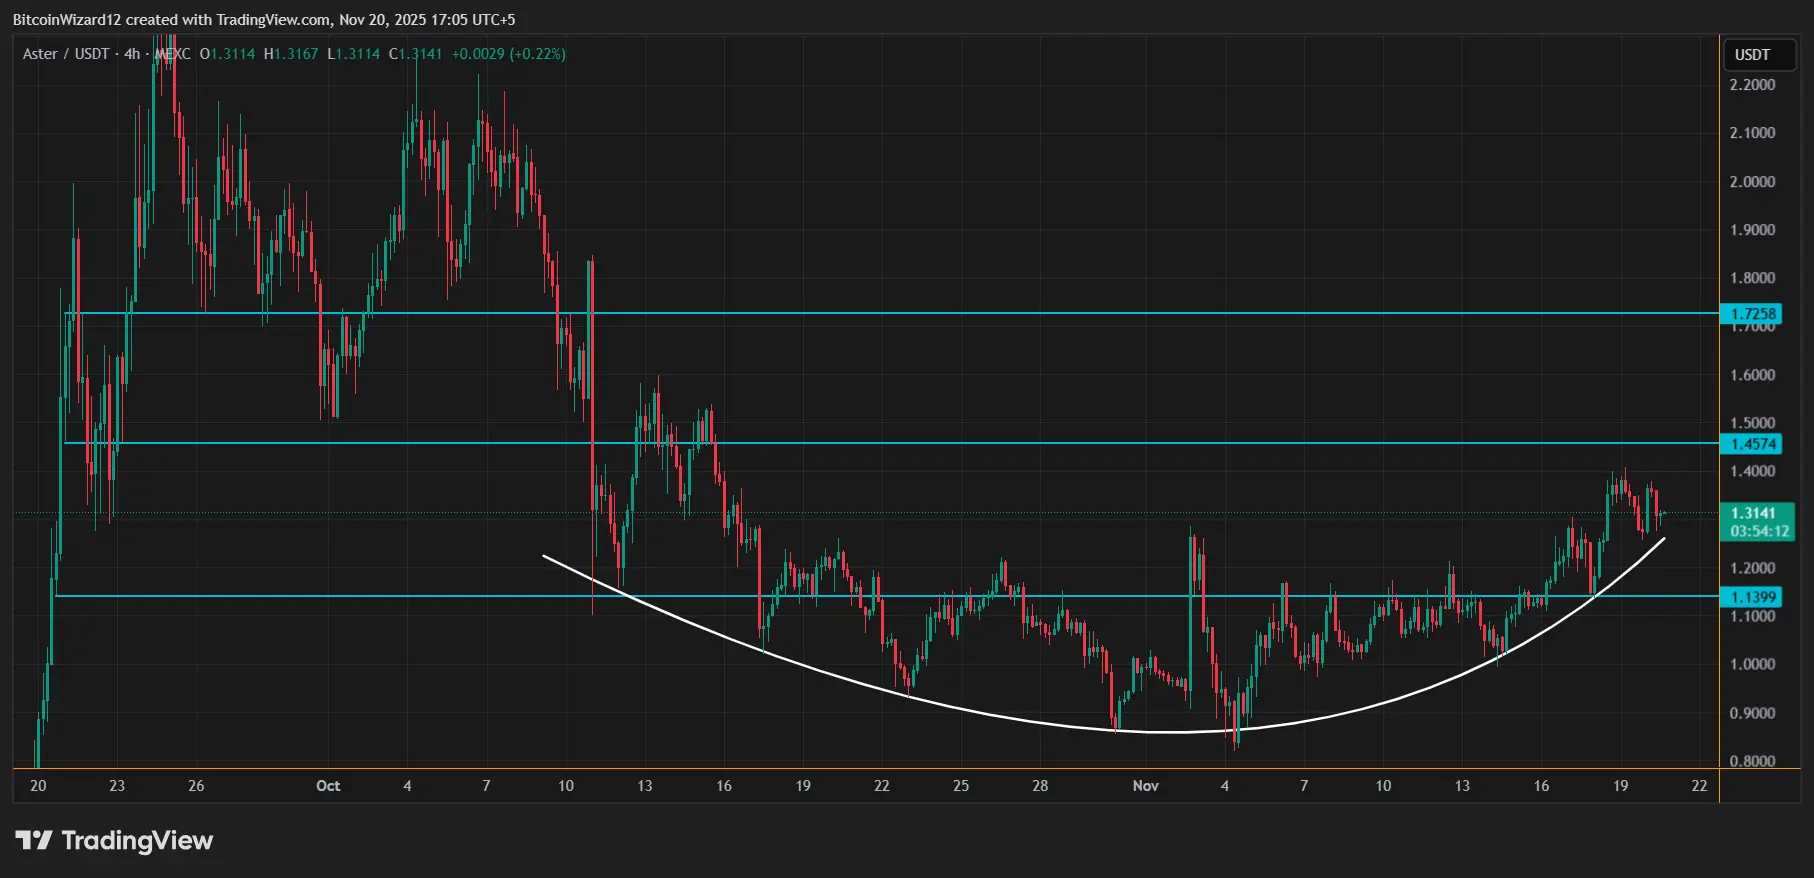This screenshot has height=878, width=1814.
Task: Click the countdown timer 03:54:12
Action: pos(1759,531)
